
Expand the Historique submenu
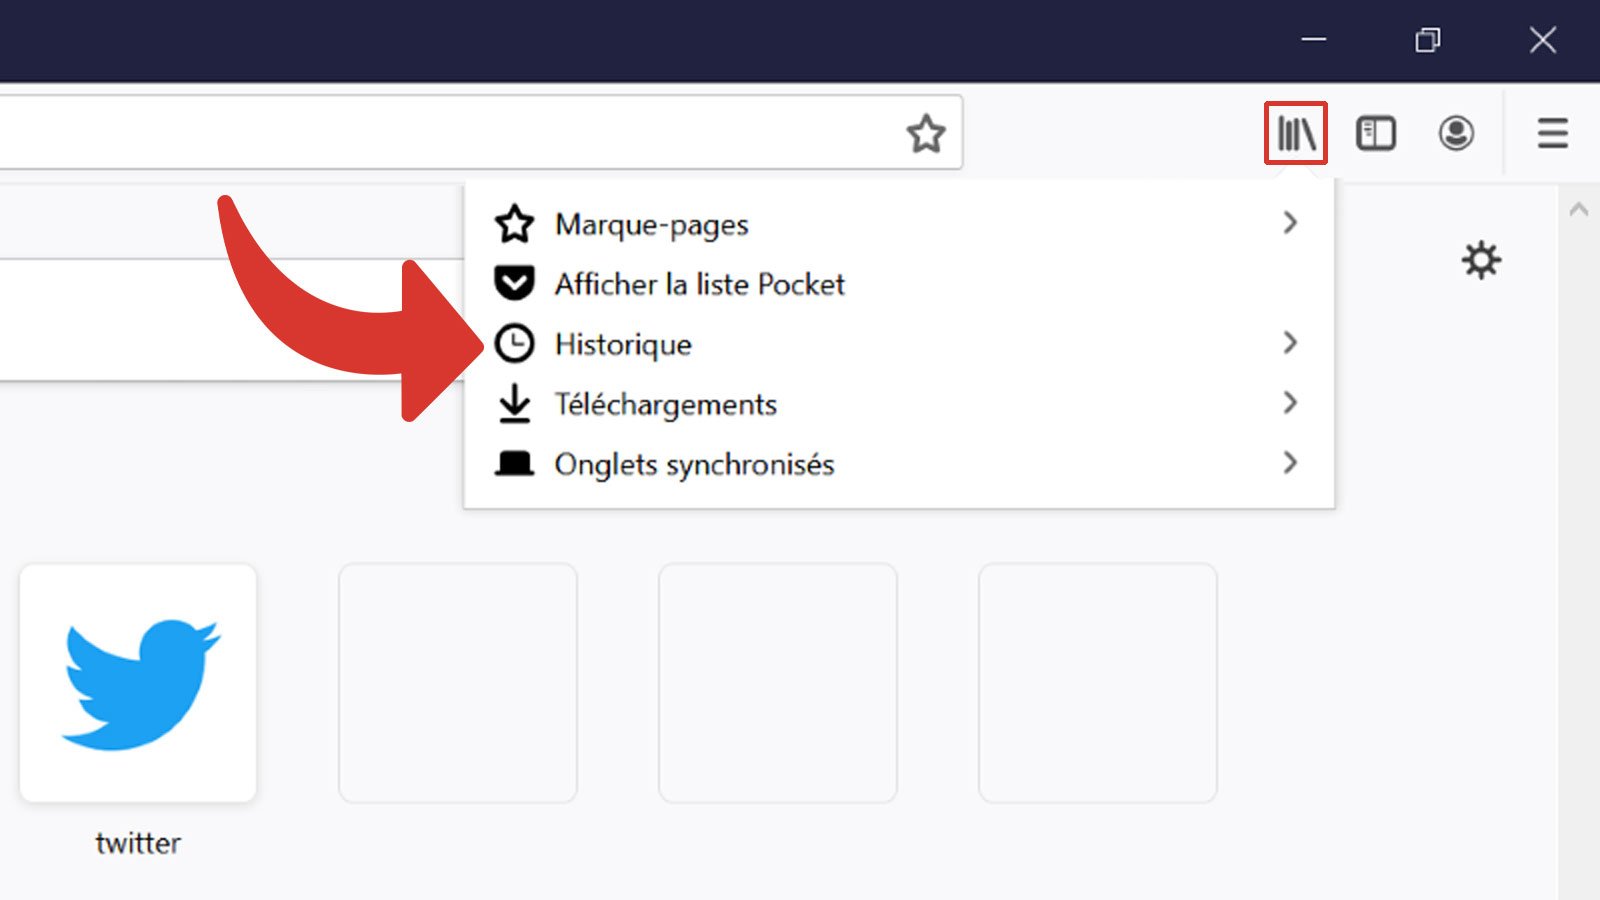(x=1290, y=343)
